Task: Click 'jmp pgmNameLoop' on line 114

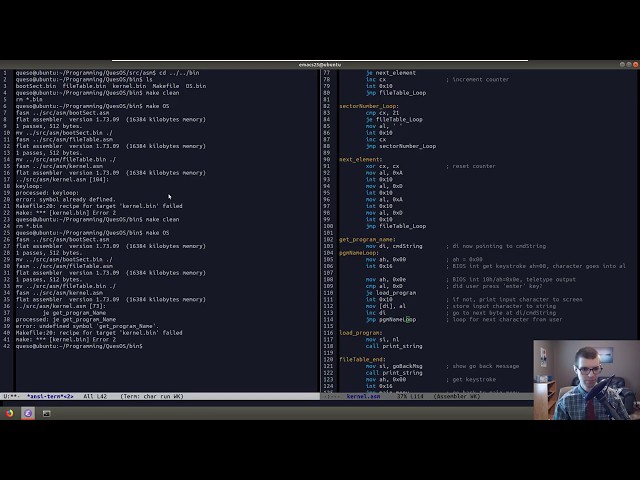Action: tap(391, 320)
